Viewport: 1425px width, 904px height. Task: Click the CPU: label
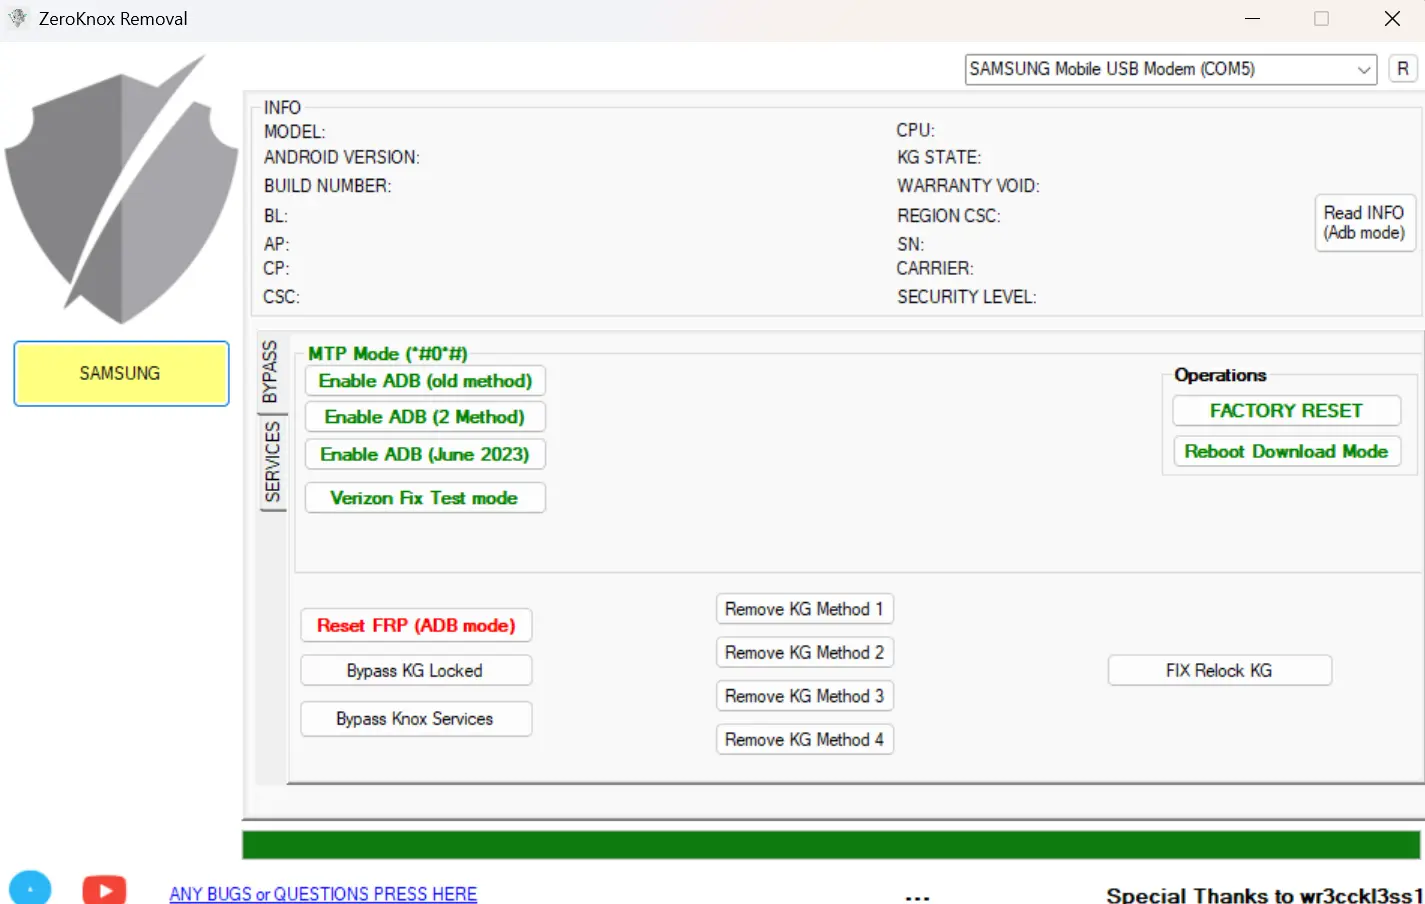pos(916,130)
